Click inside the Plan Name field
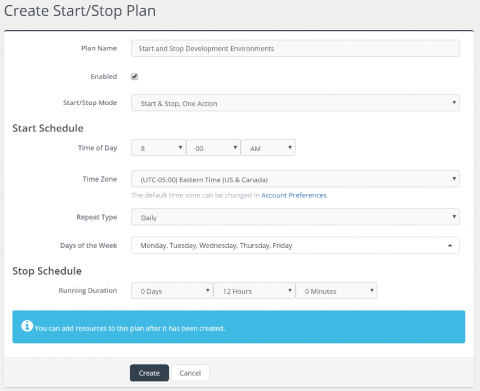Viewport: 480px width, 391px height. click(295, 48)
